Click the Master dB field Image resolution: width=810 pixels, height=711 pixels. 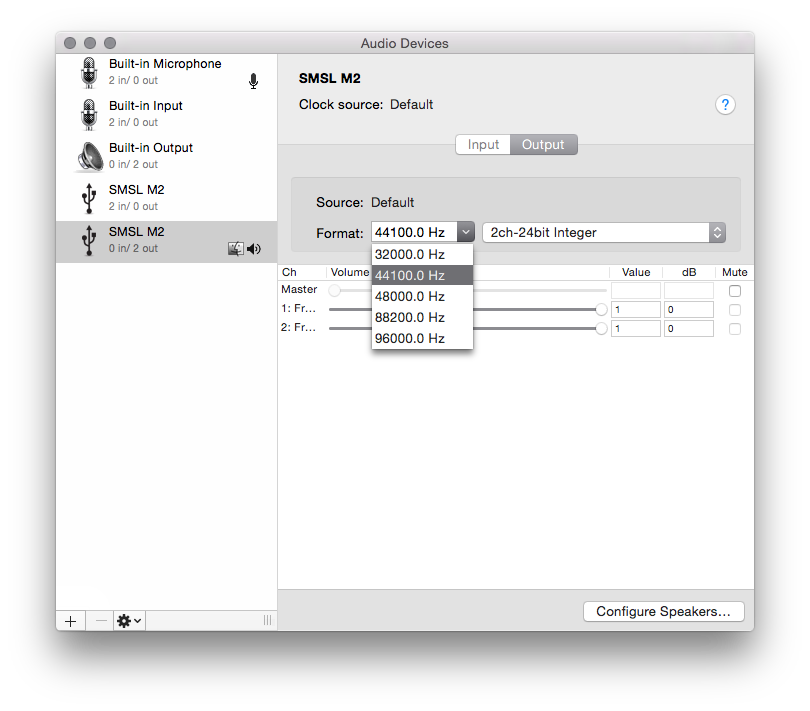689,290
